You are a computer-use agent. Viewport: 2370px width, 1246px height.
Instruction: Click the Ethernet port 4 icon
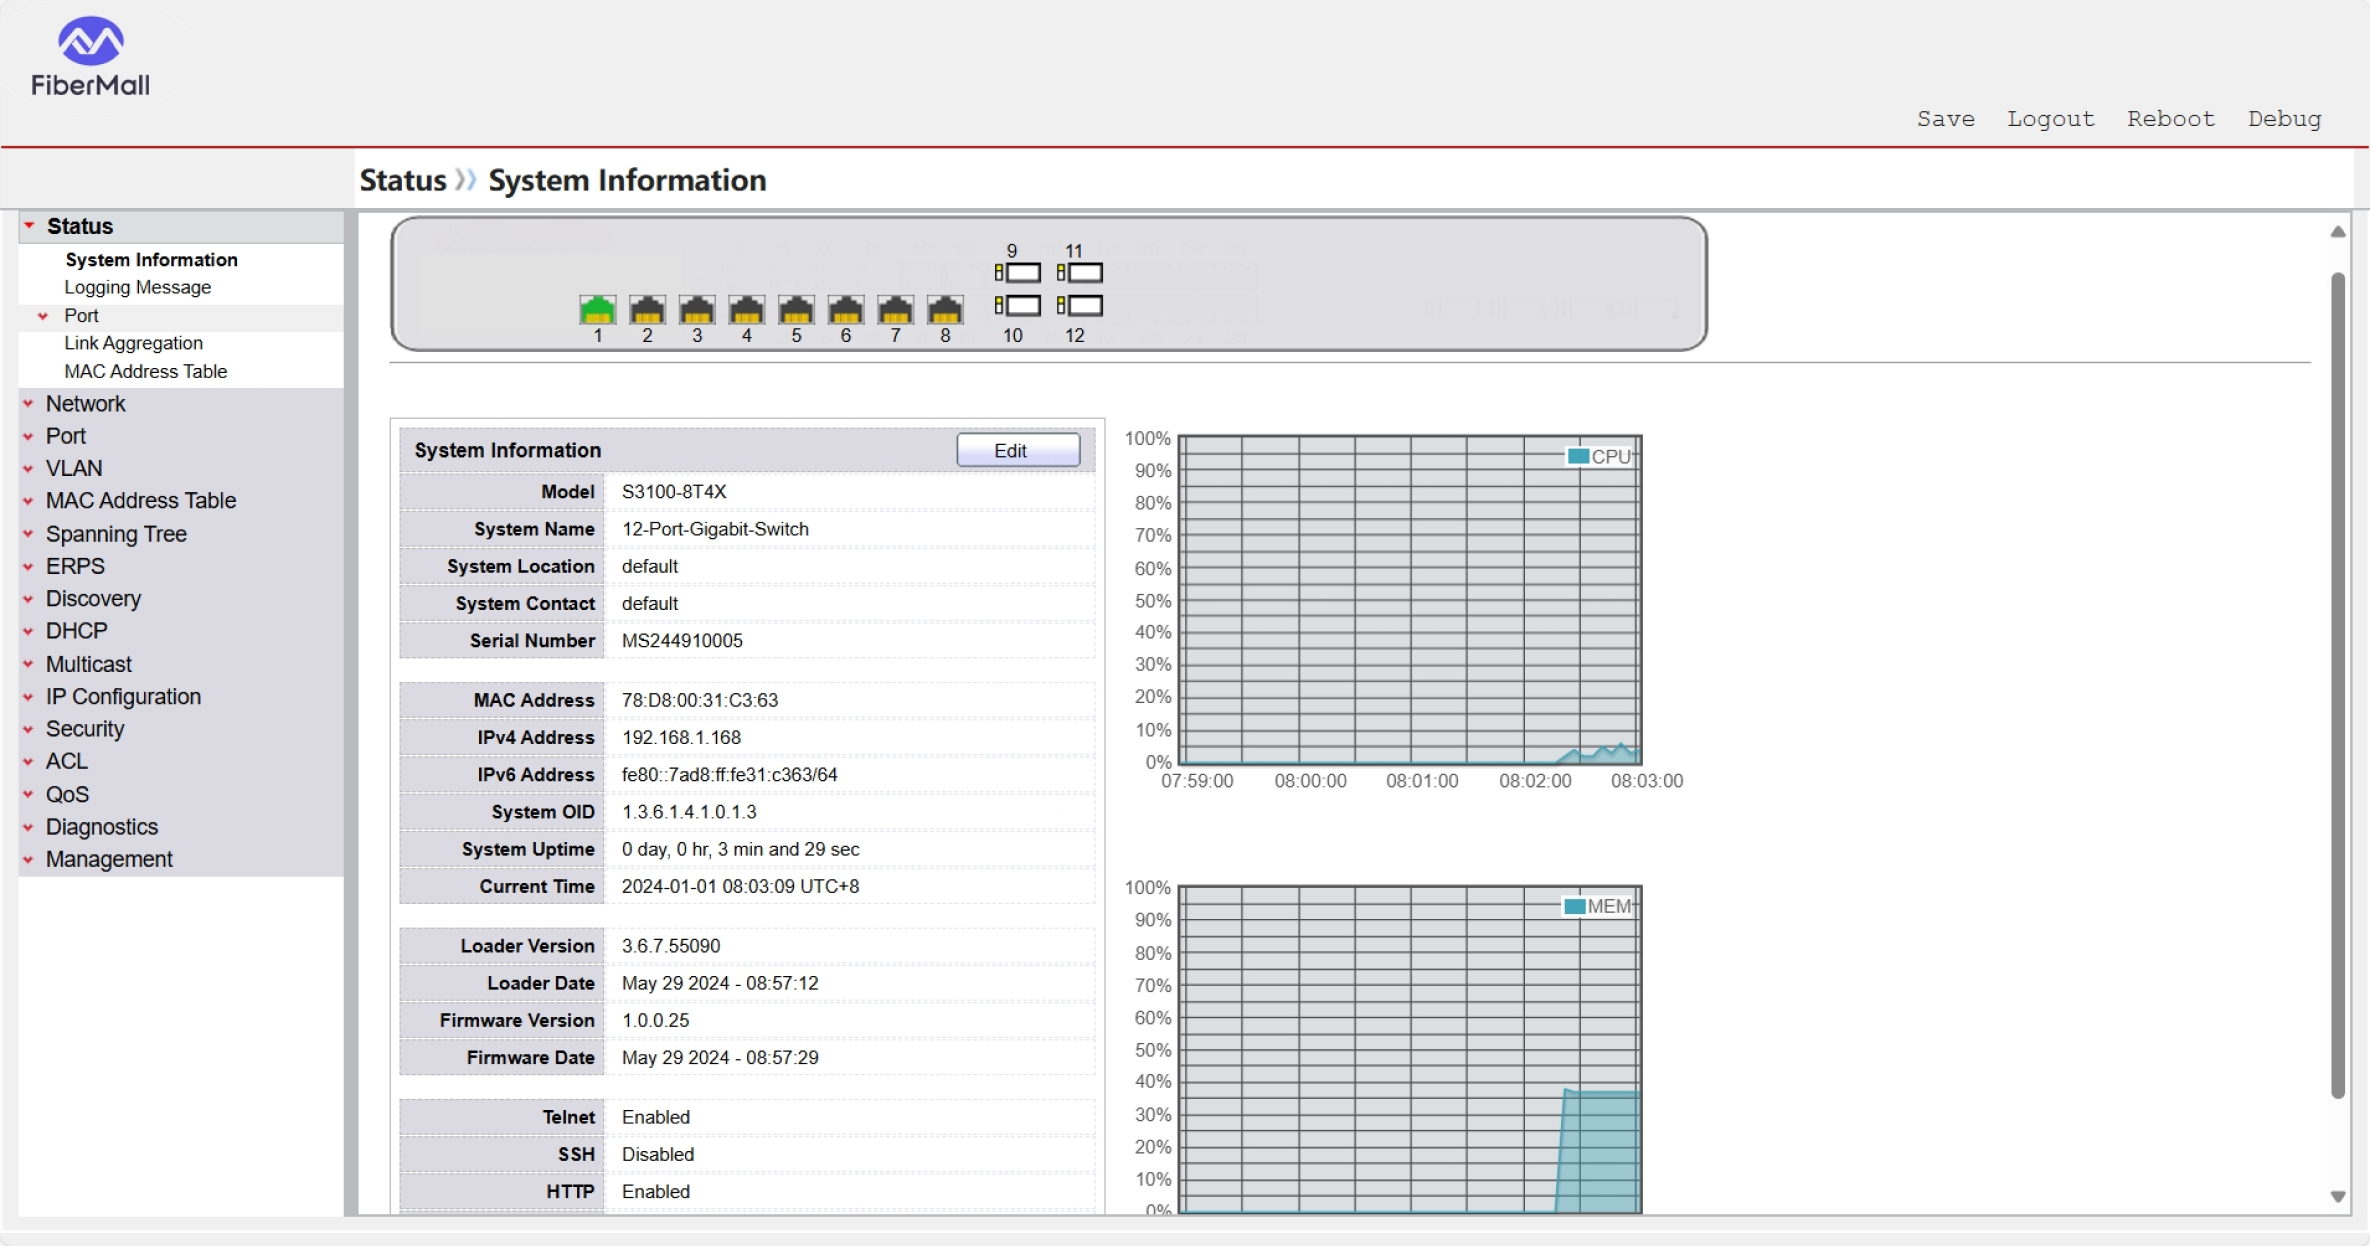coord(746,310)
